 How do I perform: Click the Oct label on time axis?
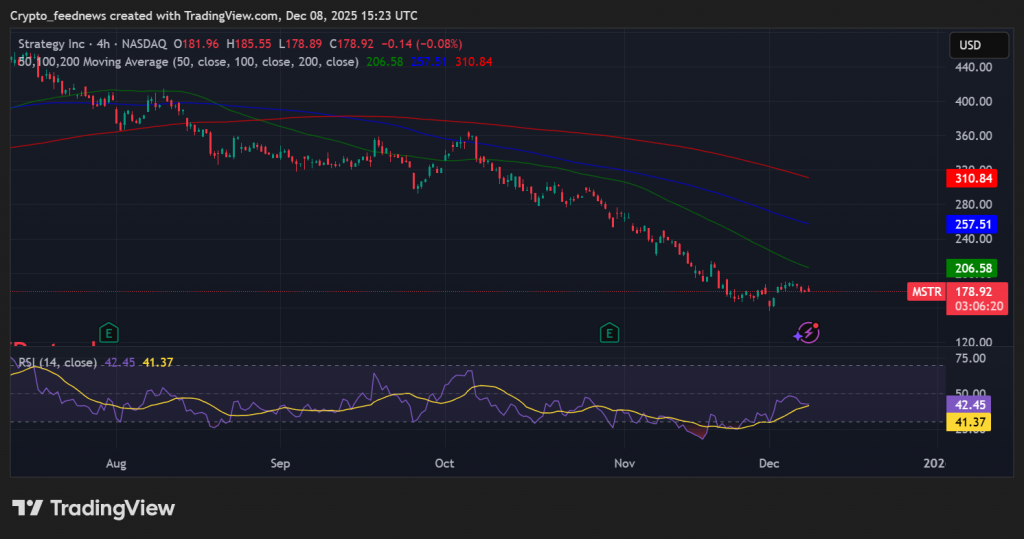445,464
